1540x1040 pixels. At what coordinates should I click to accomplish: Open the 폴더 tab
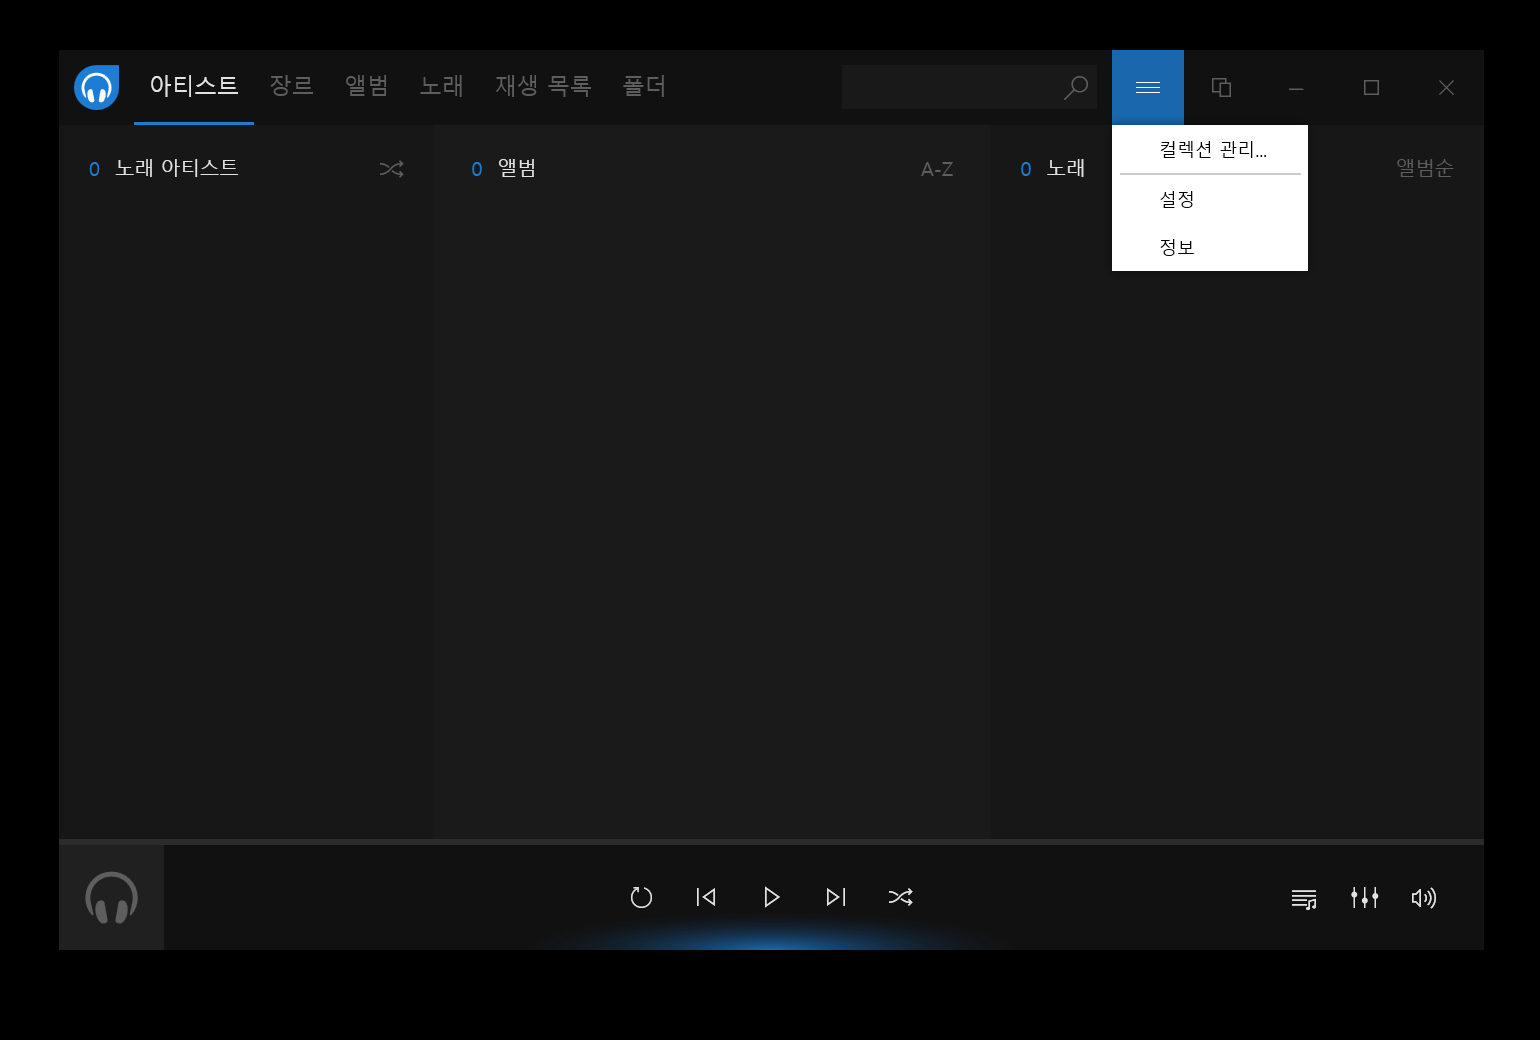pos(644,86)
